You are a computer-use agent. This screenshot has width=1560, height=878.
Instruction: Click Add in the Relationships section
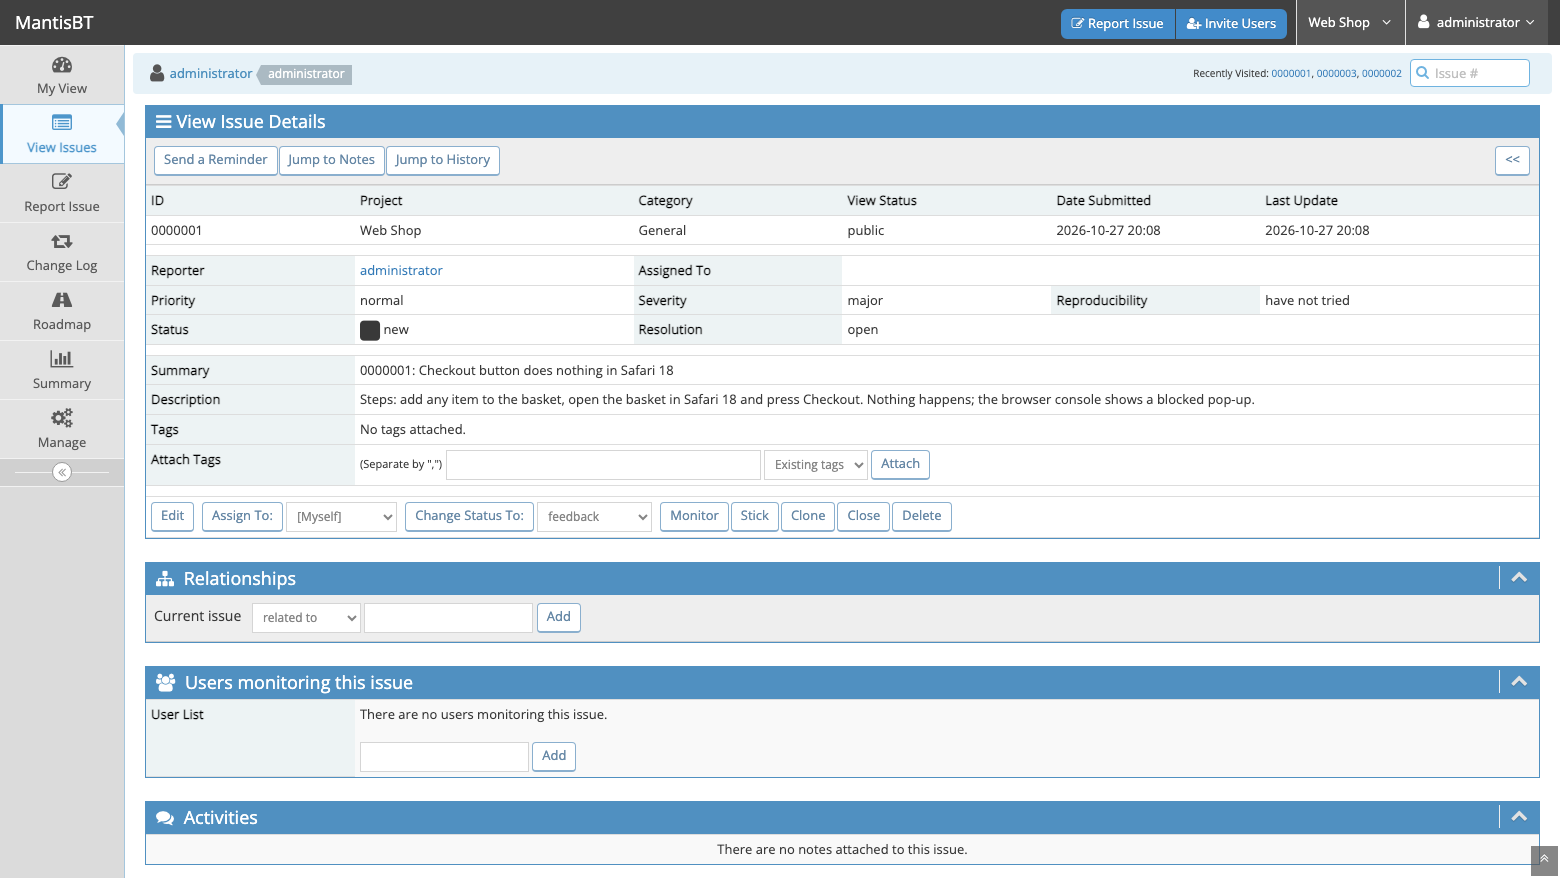(559, 617)
